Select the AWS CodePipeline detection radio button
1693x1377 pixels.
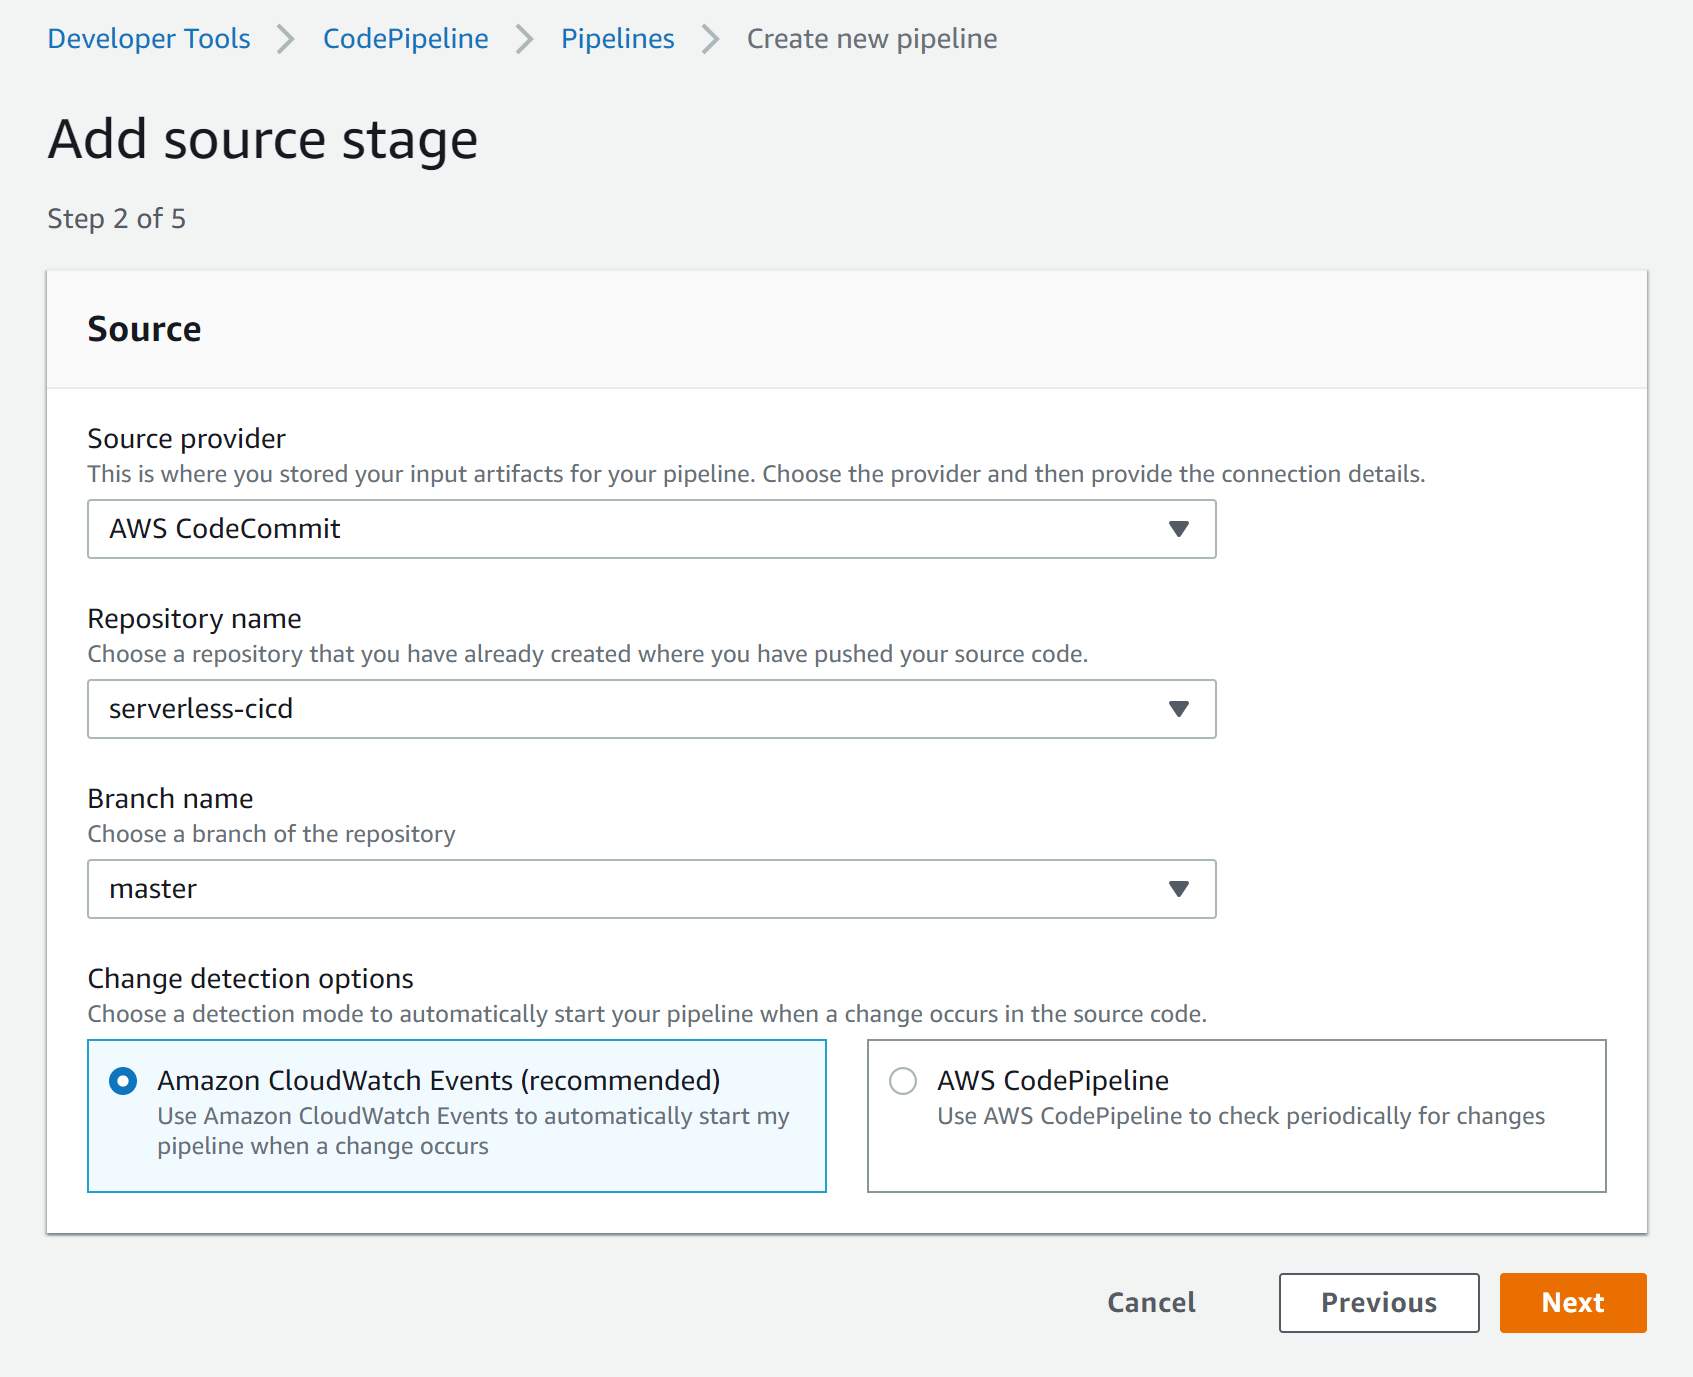[x=903, y=1081]
